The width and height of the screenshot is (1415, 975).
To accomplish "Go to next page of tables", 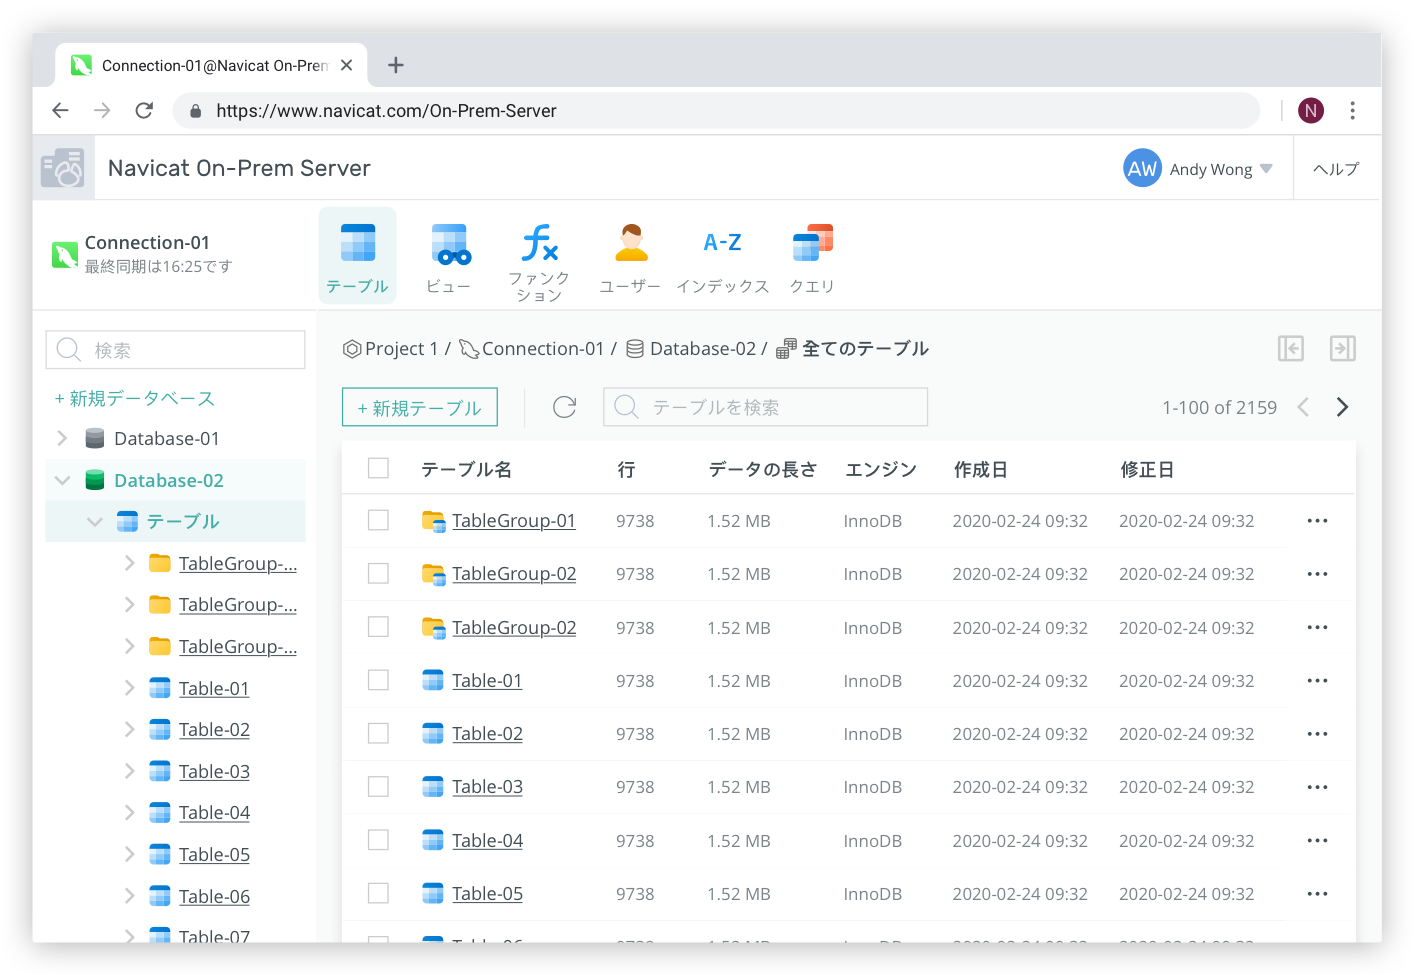I will [1343, 407].
